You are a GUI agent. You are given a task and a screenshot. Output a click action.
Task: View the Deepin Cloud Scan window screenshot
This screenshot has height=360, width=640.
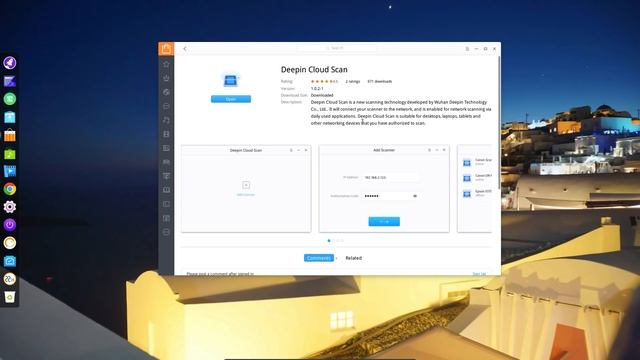coord(246,189)
